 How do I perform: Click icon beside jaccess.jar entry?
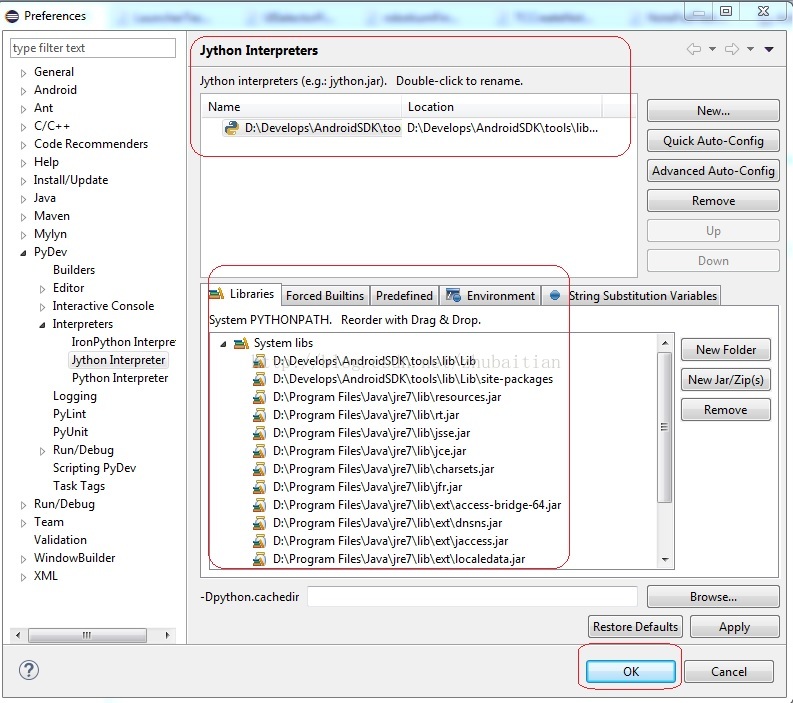pos(259,541)
